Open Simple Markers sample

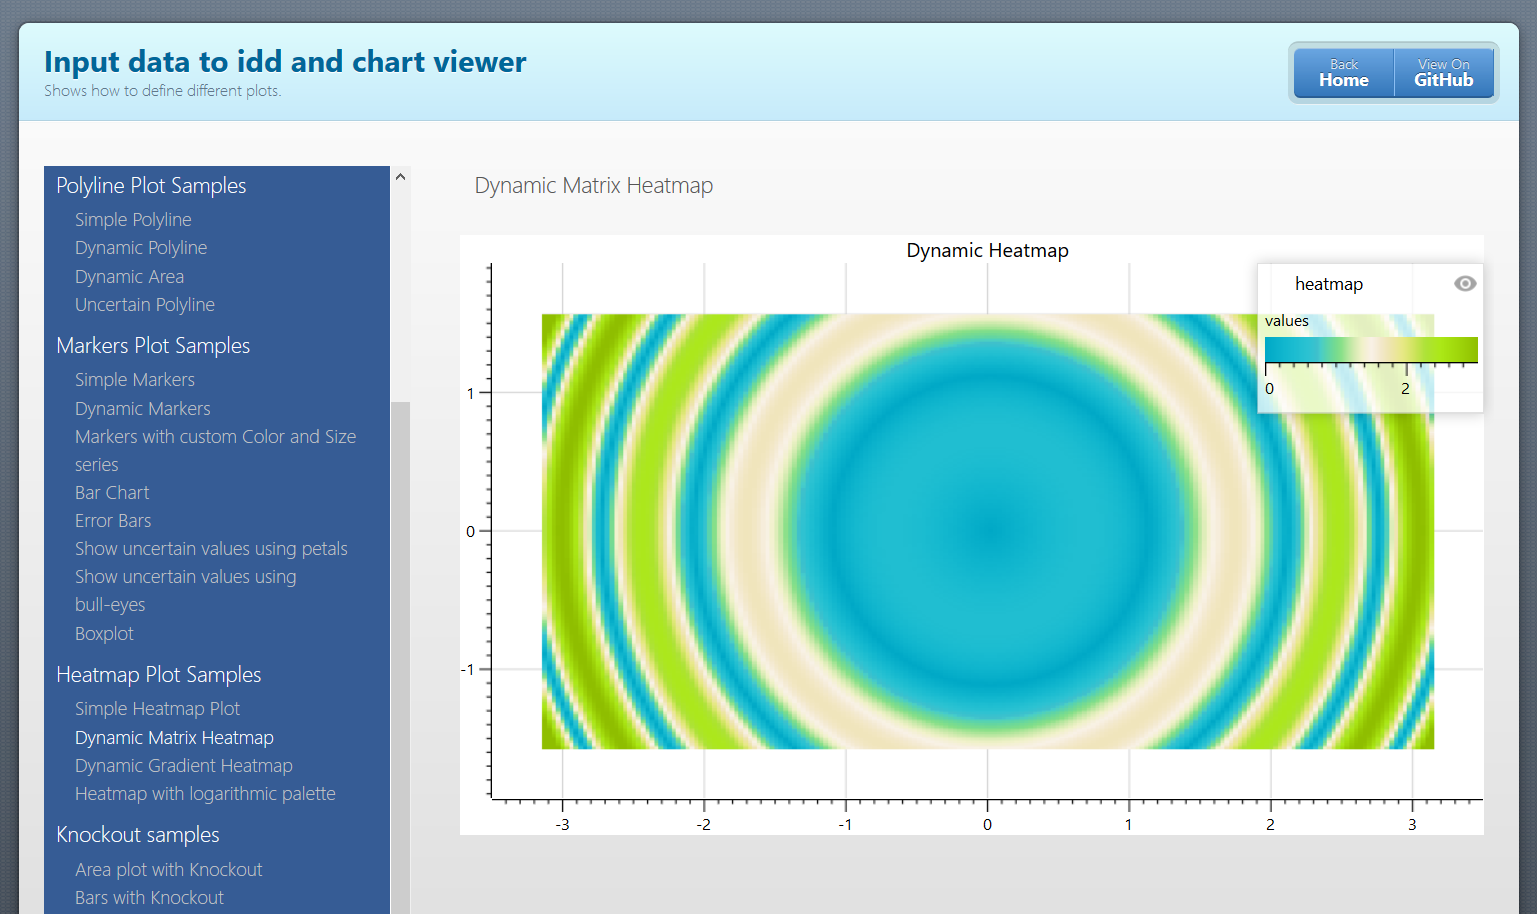click(x=135, y=380)
